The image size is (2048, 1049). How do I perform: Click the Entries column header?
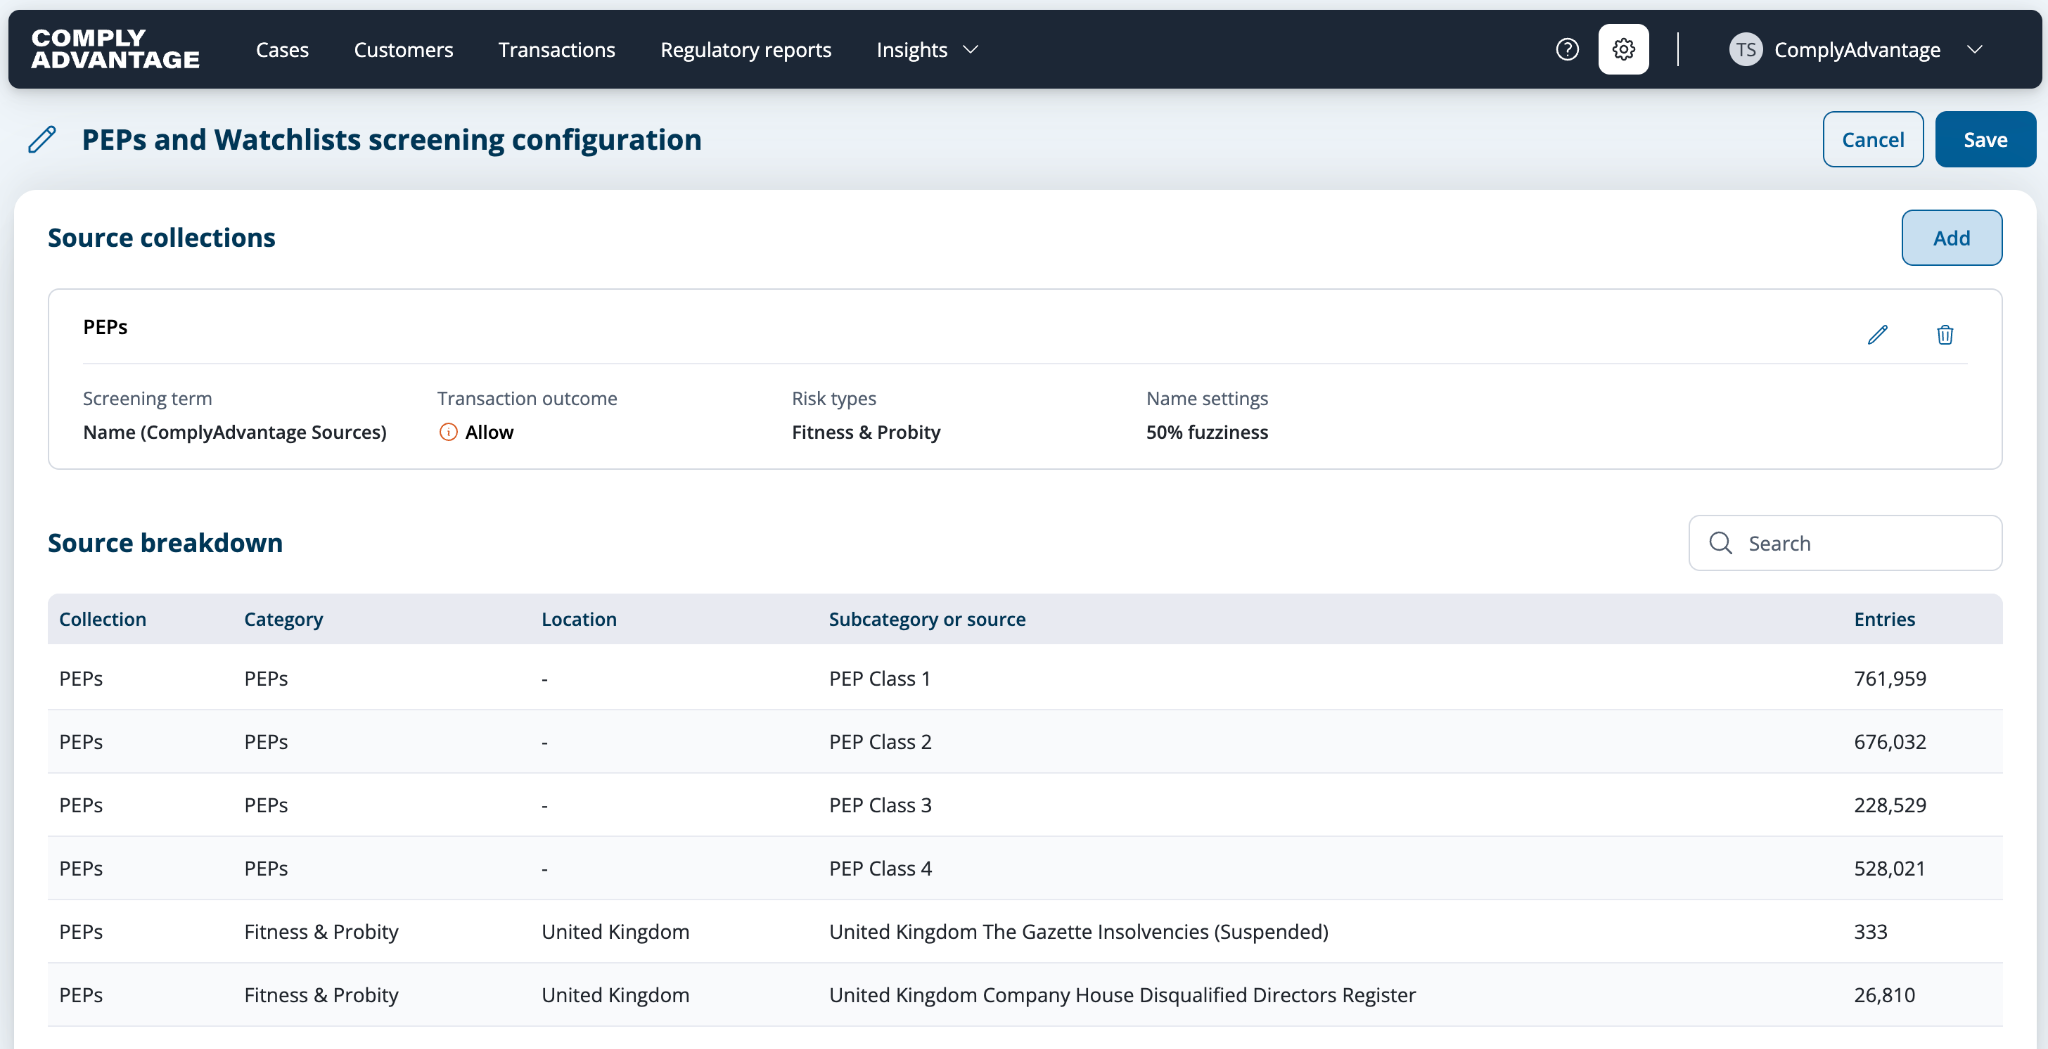coord(1884,619)
